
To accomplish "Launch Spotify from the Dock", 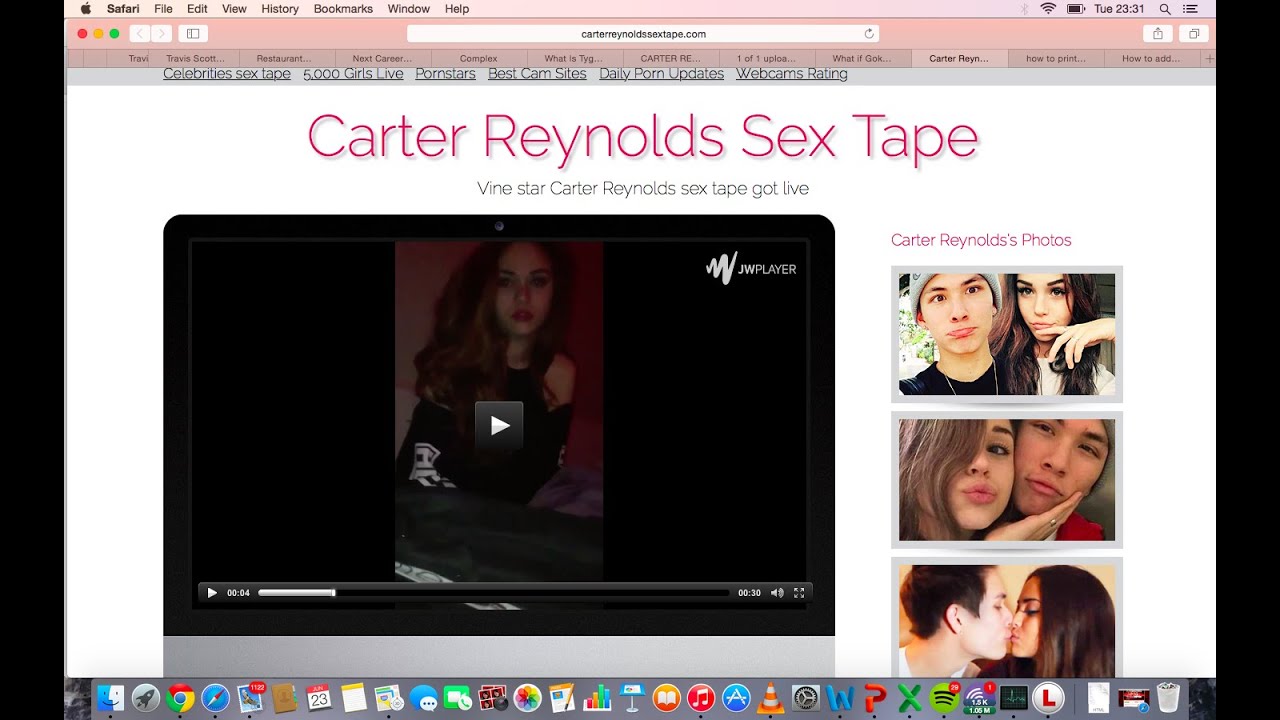I will pyautogui.click(x=944, y=697).
